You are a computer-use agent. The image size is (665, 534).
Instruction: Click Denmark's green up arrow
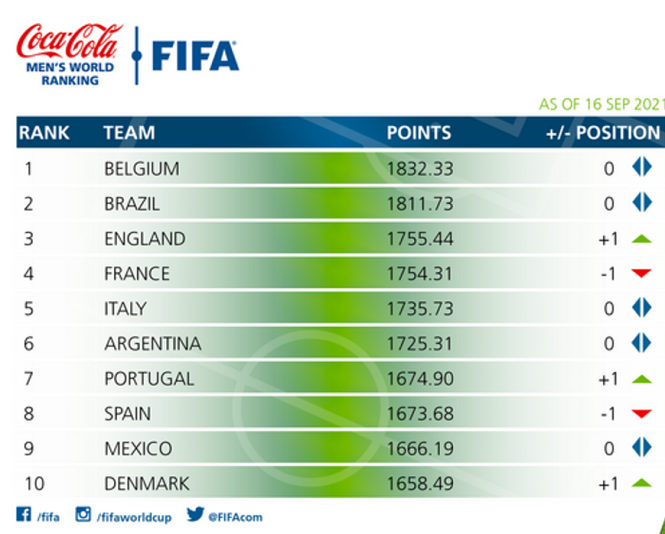coord(641,483)
